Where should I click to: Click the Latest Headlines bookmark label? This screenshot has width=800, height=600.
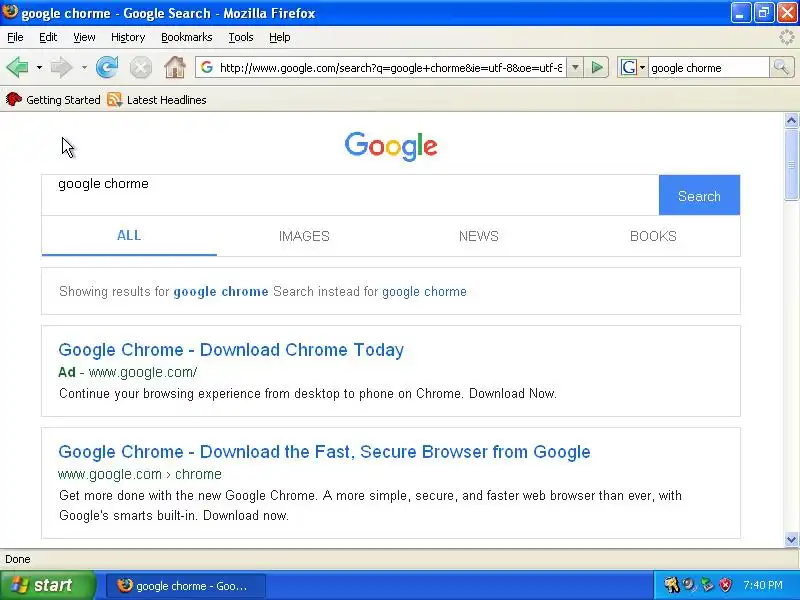[x=166, y=100]
